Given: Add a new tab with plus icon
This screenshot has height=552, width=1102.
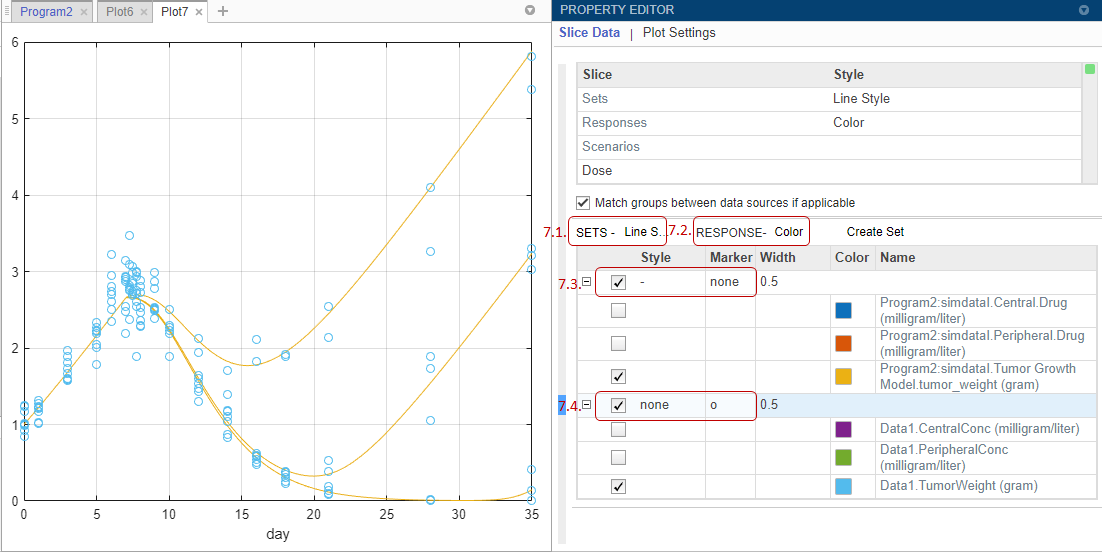Looking at the screenshot, I should (x=223, y=11).
